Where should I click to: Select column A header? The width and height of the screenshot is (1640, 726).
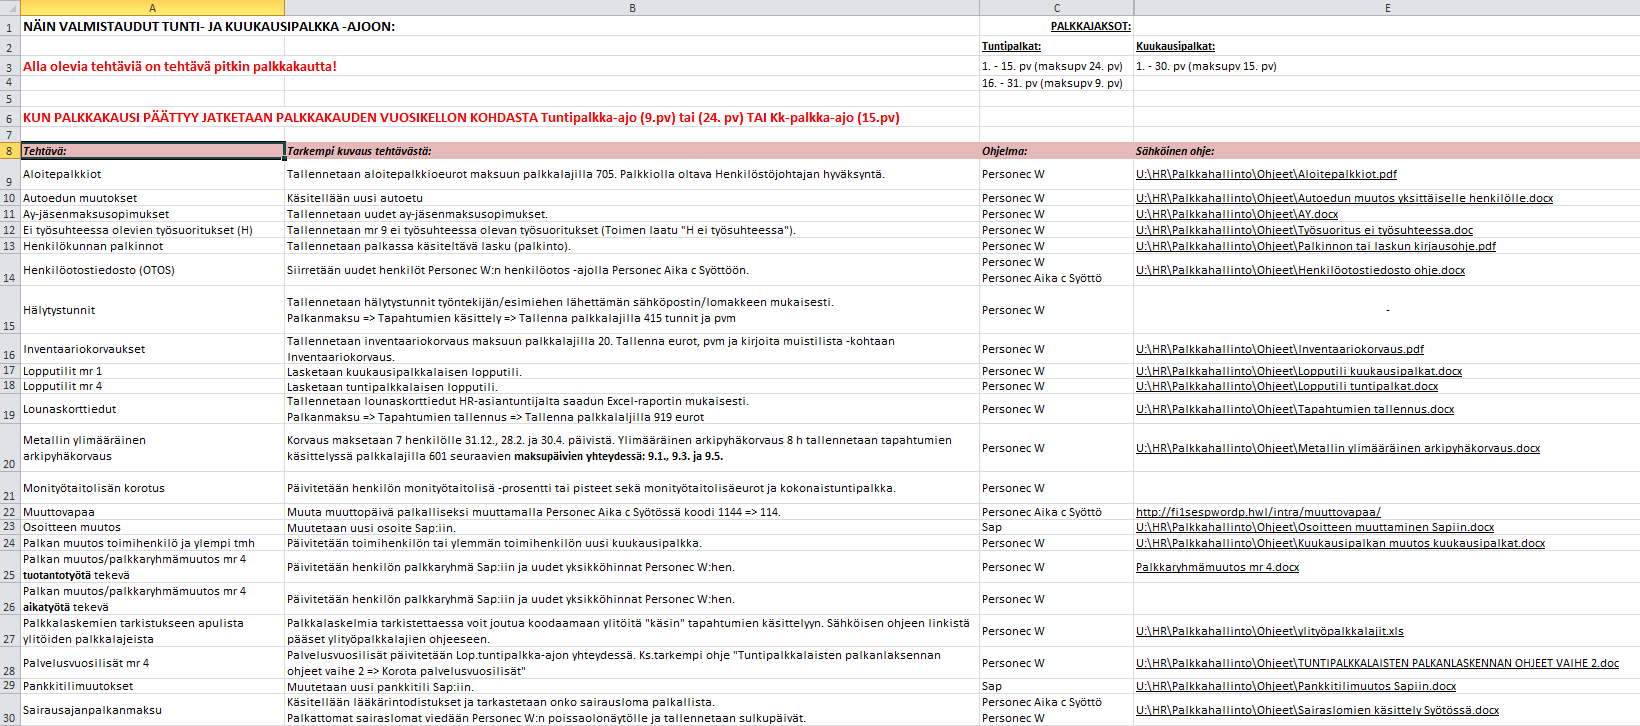click(x=152, y=8)
